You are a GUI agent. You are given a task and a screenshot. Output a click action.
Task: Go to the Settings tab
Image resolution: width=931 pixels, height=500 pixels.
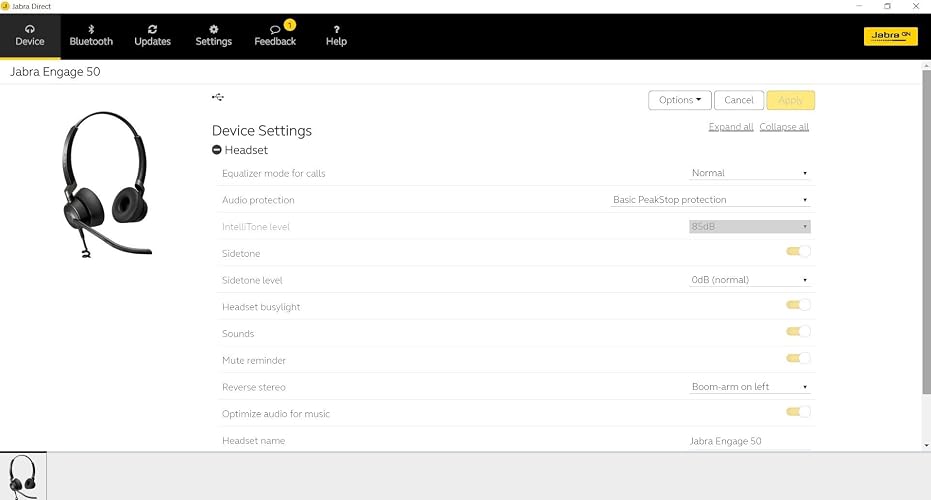214,36
